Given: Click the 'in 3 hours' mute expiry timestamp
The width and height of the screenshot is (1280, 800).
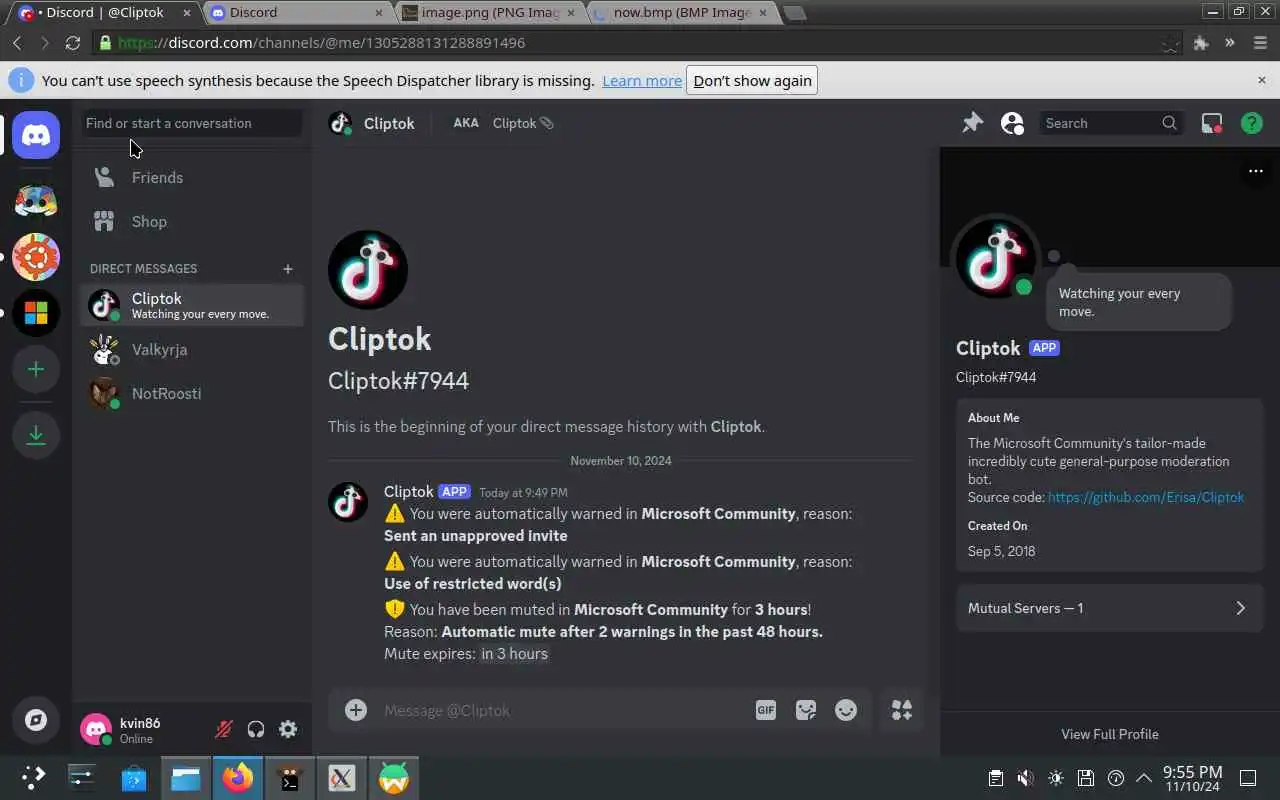Looking at the screenshot, I should pyautogui.click(x=514, y=654).
